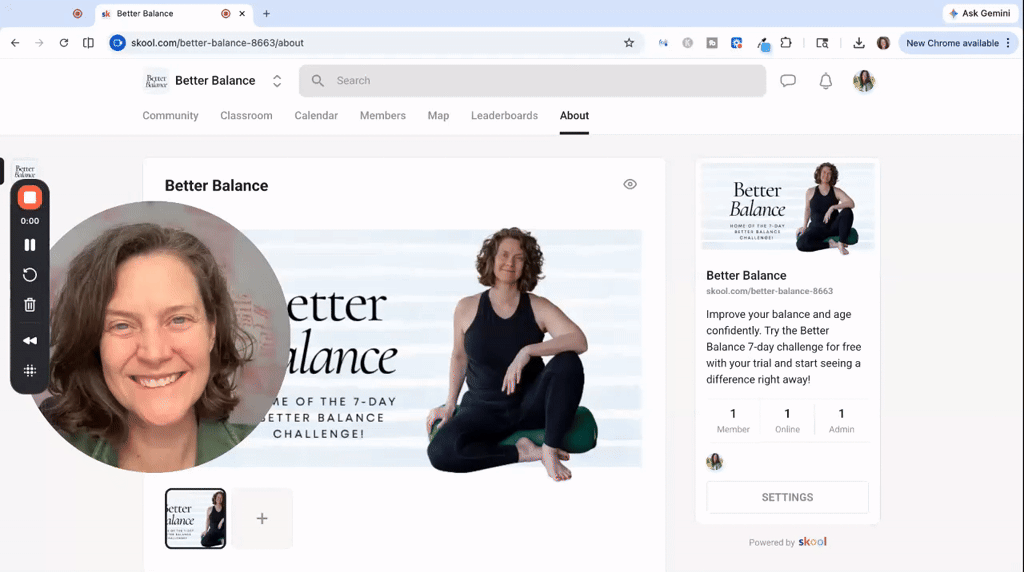Go forward in browser history
The height and width of the screenshot is (572, 1024).
point(39,43)
